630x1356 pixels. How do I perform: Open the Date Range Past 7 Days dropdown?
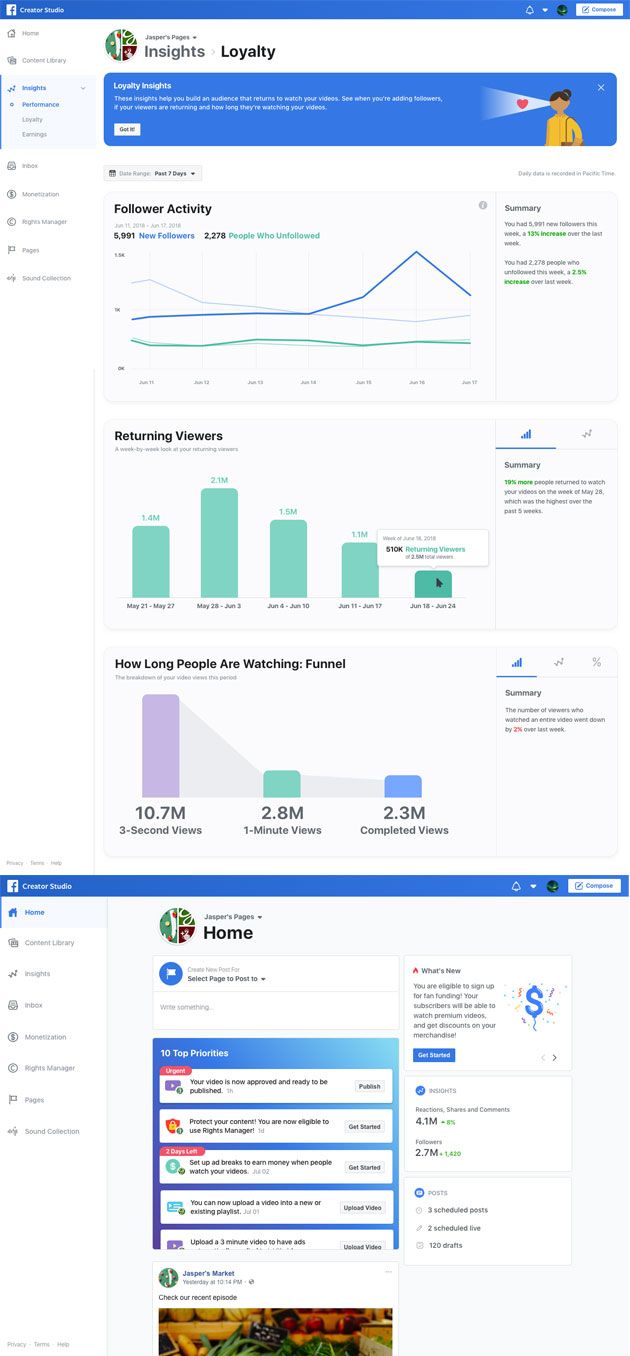tap(153, 173)
